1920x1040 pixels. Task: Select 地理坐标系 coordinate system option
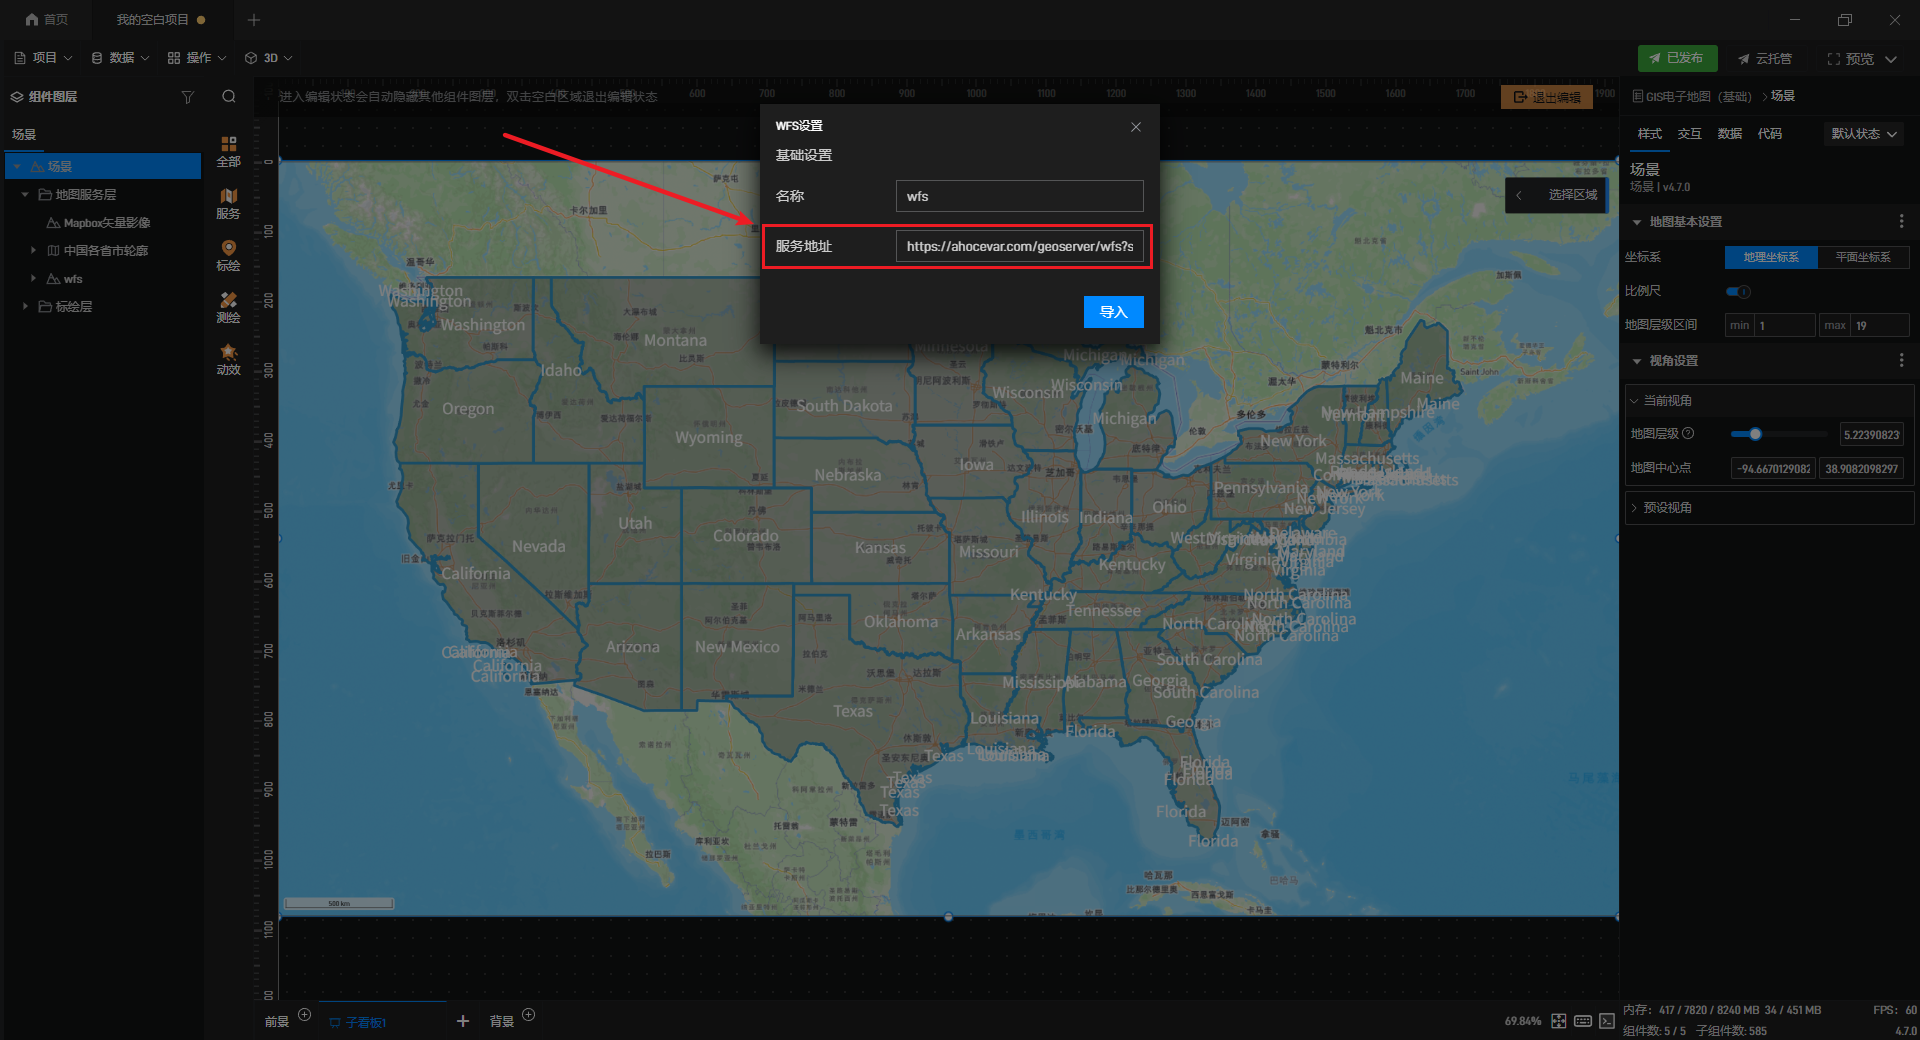coord(1770,258)
